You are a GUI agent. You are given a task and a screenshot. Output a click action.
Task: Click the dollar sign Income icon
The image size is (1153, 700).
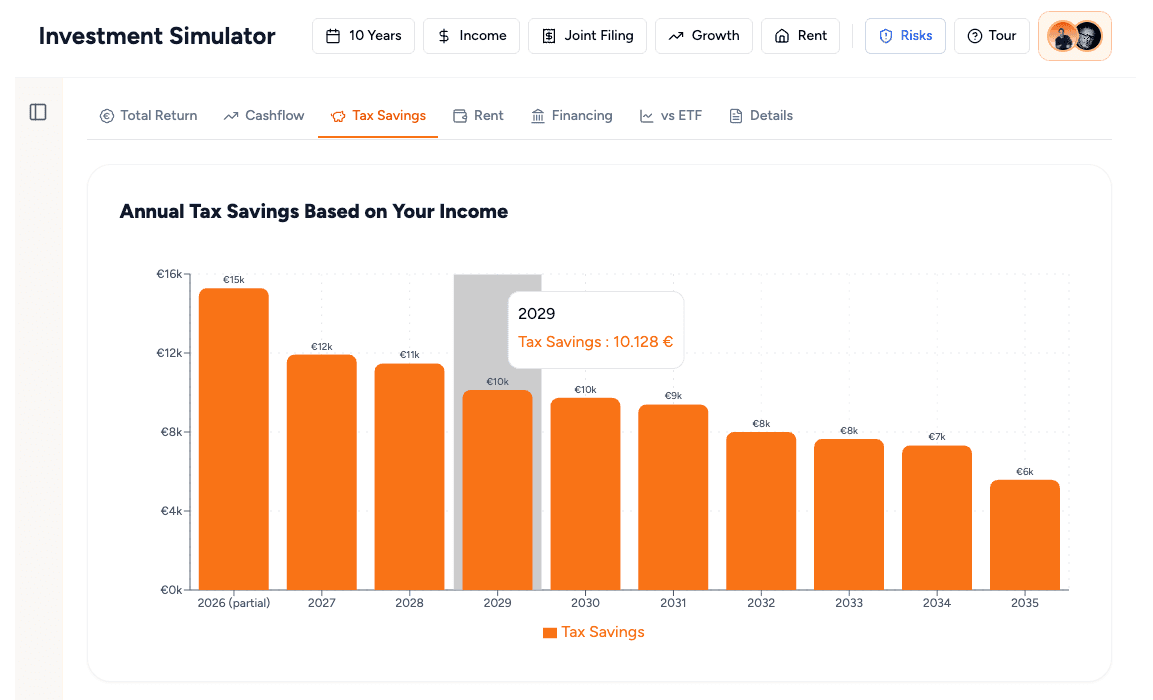pyautogui.click(x=443, y=36)
